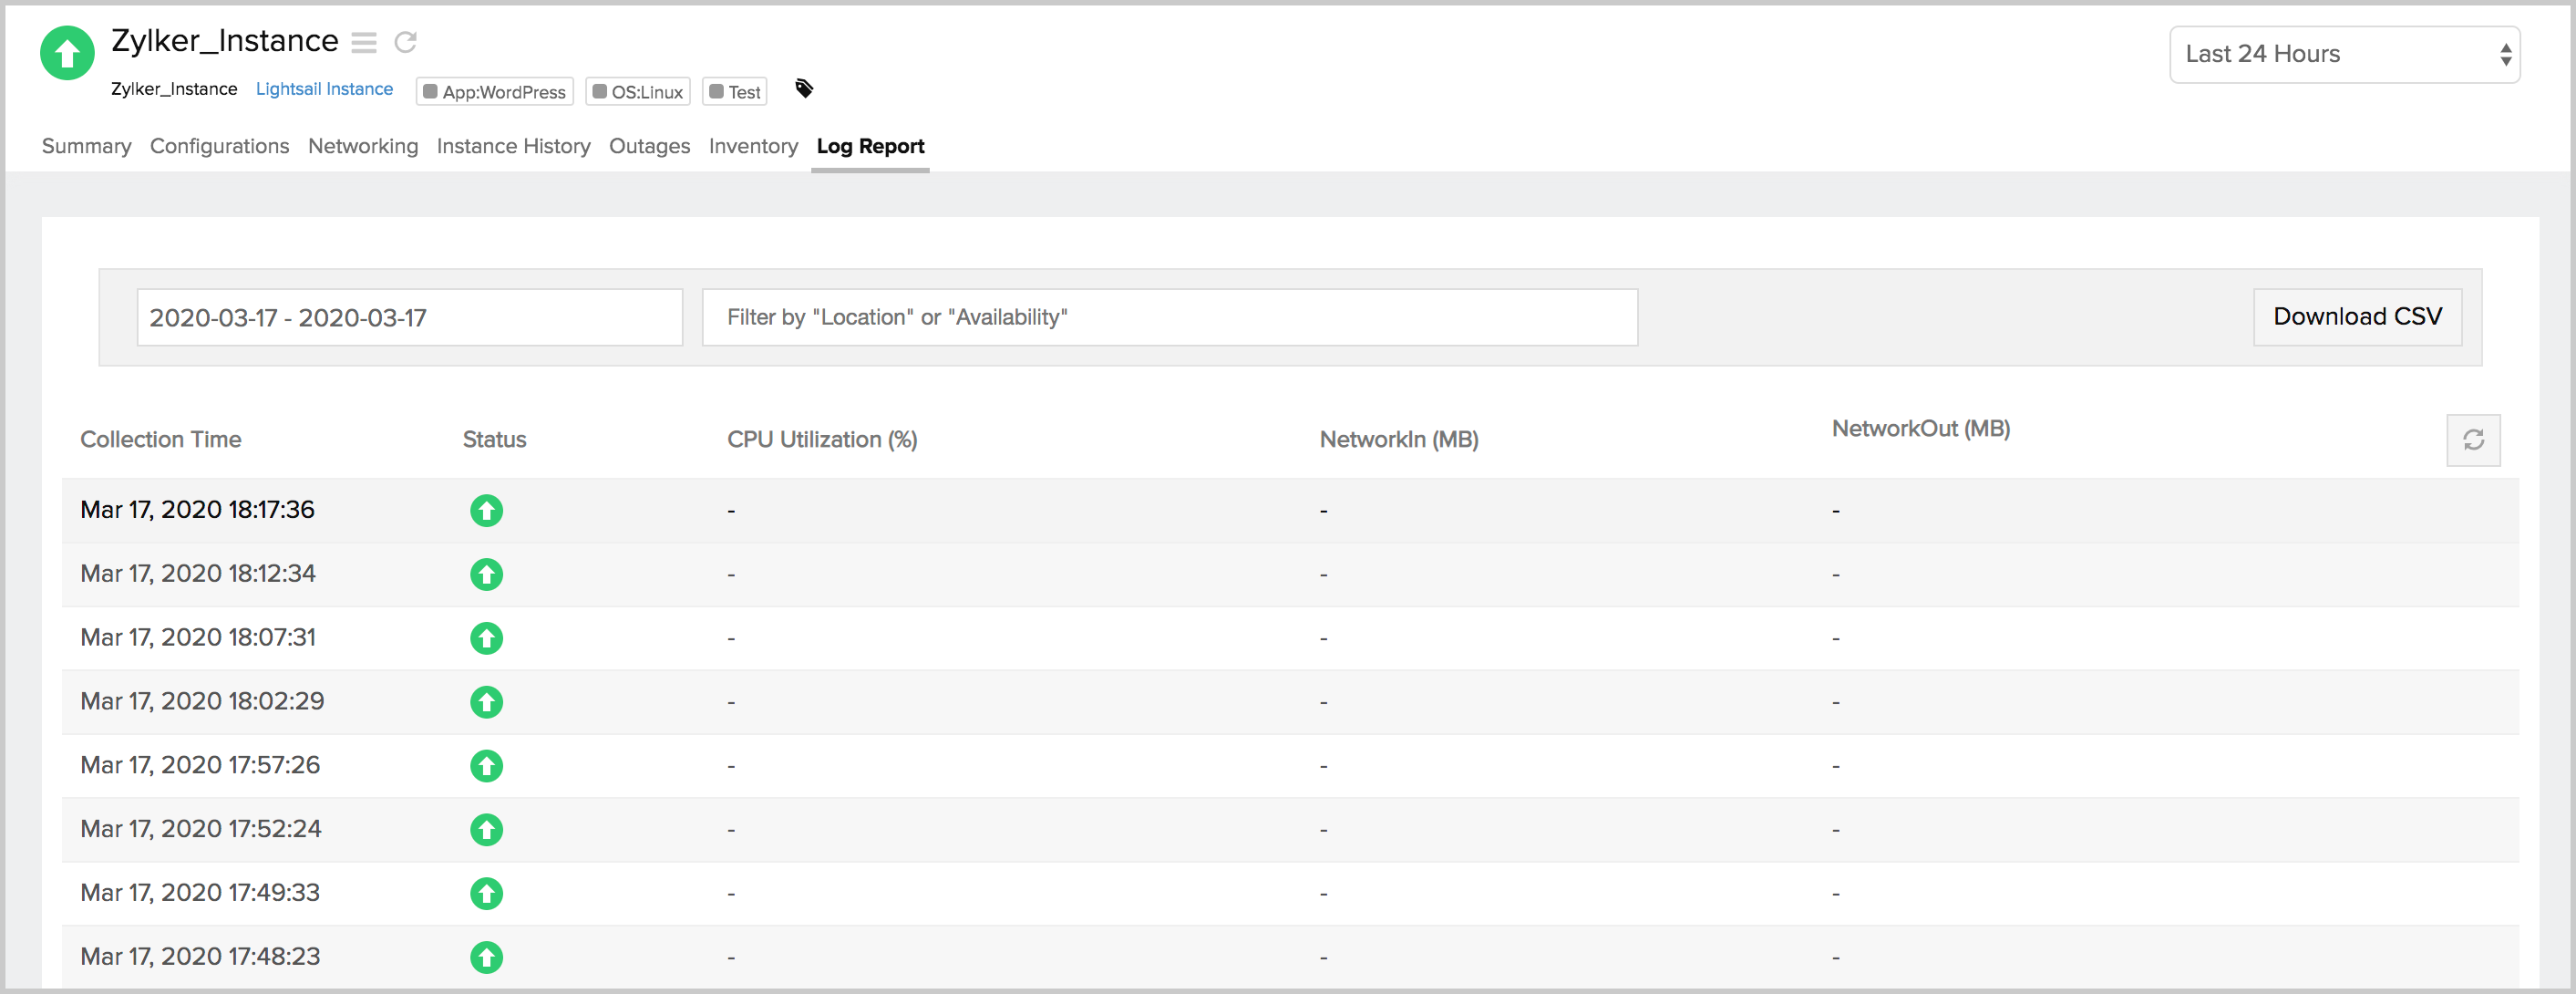Click the refresh icon next to instance title
This screenshot has width=2576, height=994.
click(x=405, y=43)
